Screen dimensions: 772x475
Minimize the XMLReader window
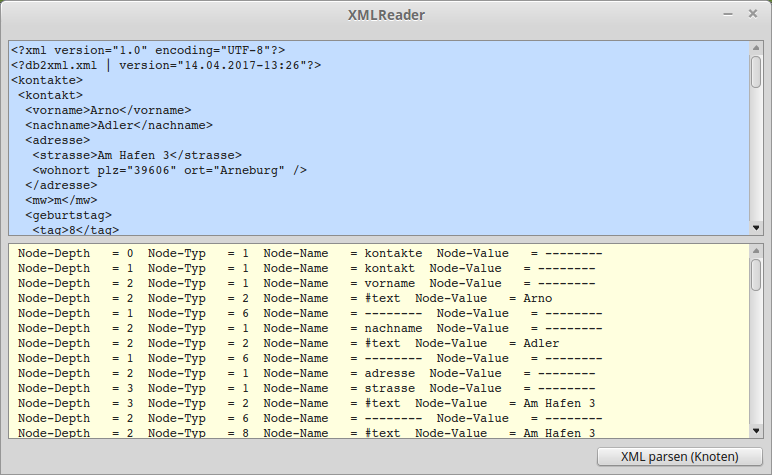pyautogui.click(x=725, y=15)
